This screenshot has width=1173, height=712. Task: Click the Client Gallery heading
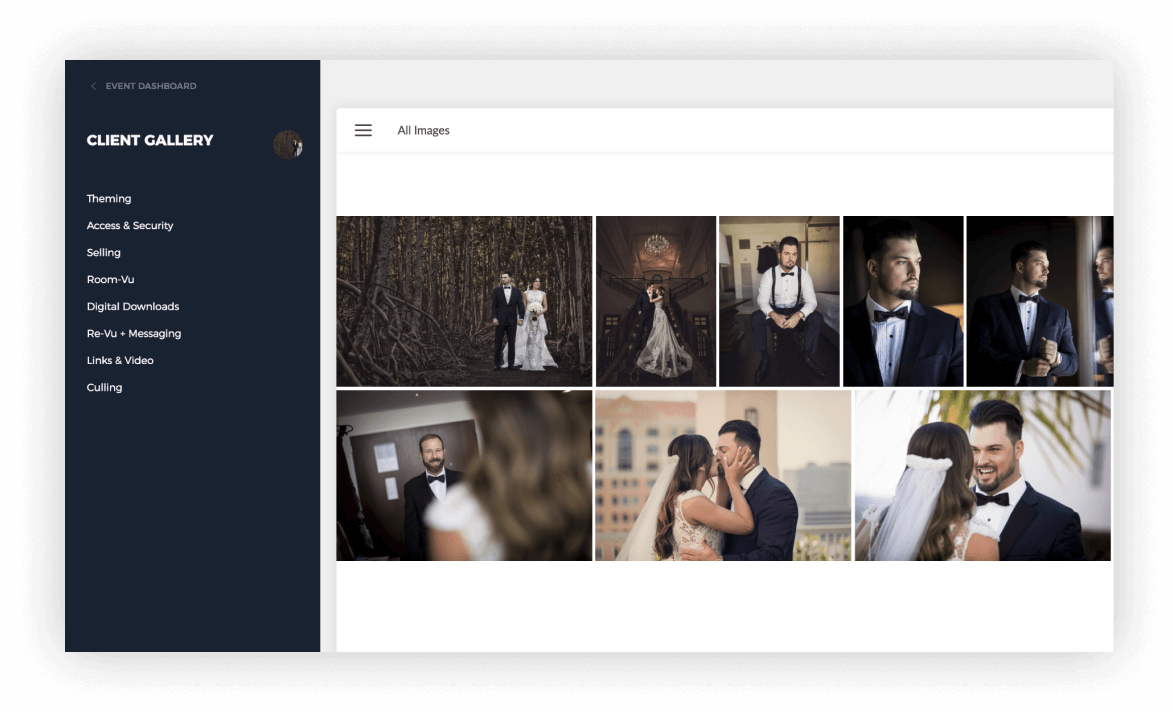click(x=150, y=140)
